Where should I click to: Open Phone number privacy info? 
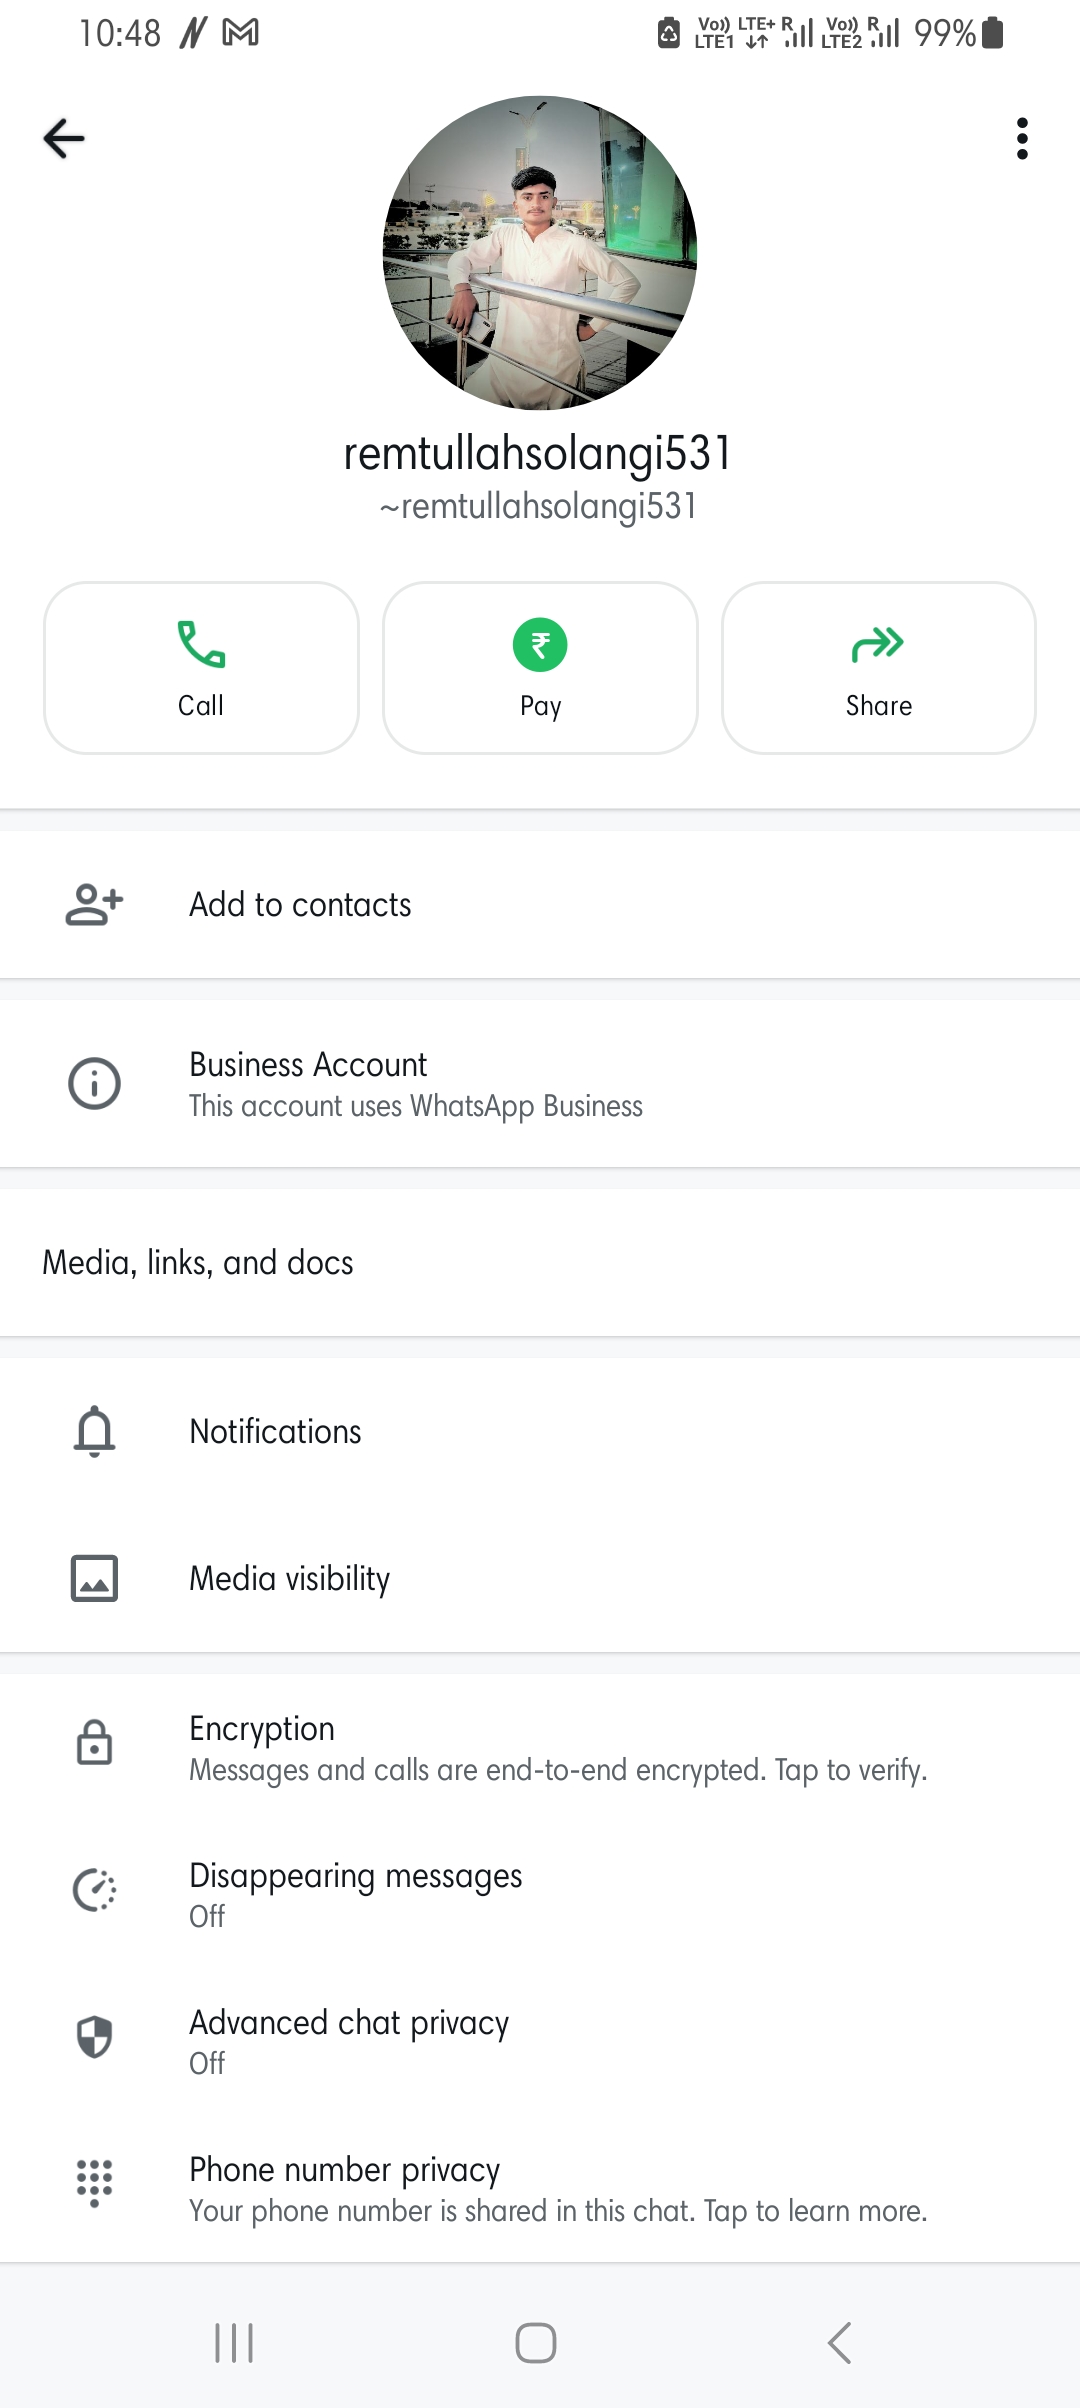click(557, 2188)
